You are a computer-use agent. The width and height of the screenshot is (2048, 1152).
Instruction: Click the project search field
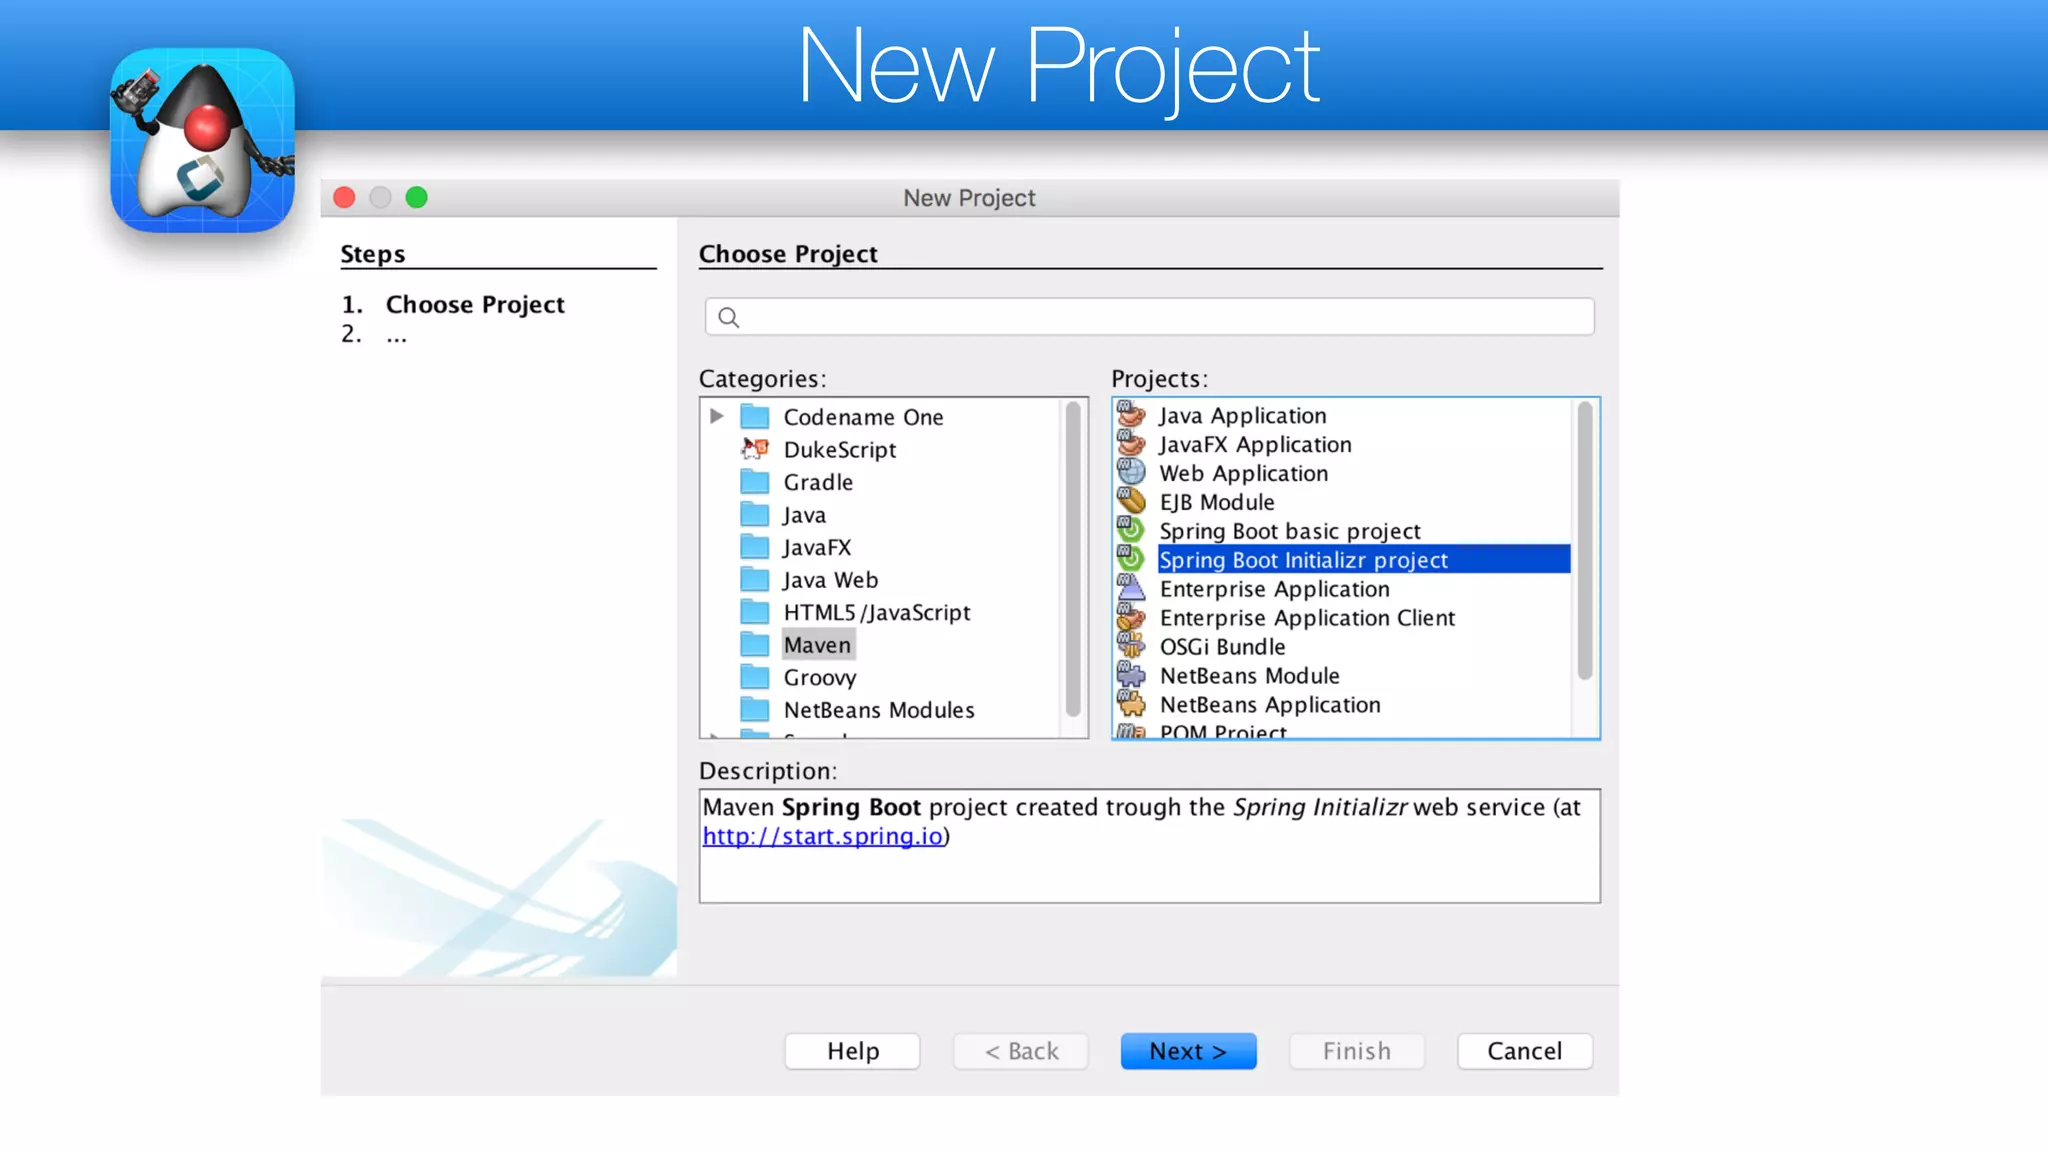(1150, 317)
